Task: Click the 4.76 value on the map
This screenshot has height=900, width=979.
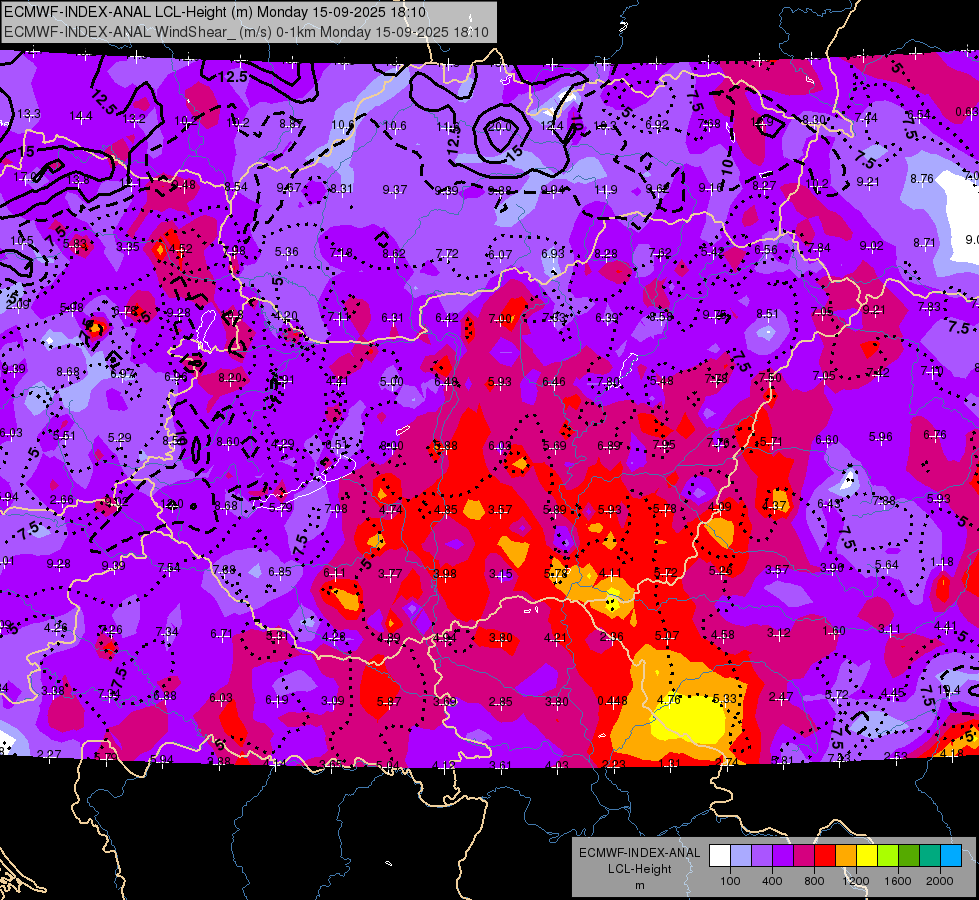Action: tap(669, 700)
